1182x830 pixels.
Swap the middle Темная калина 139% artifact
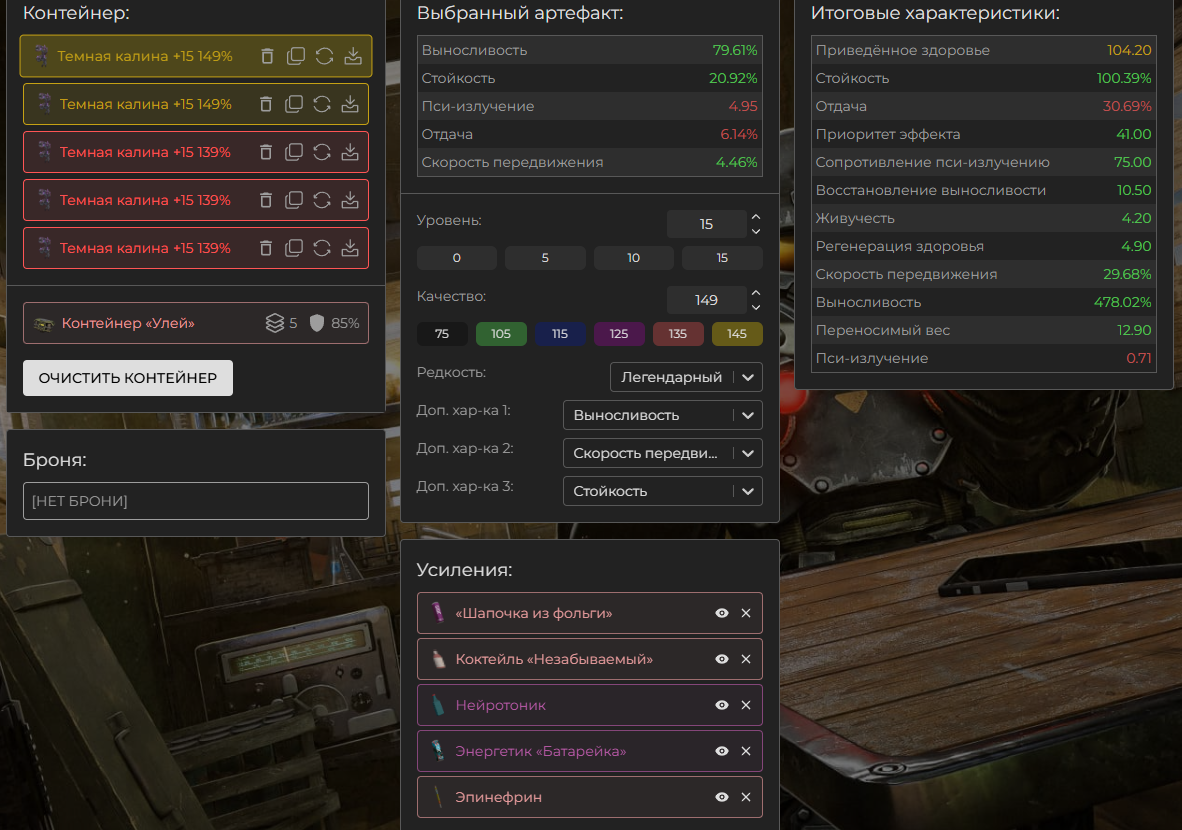coord(322,200)
